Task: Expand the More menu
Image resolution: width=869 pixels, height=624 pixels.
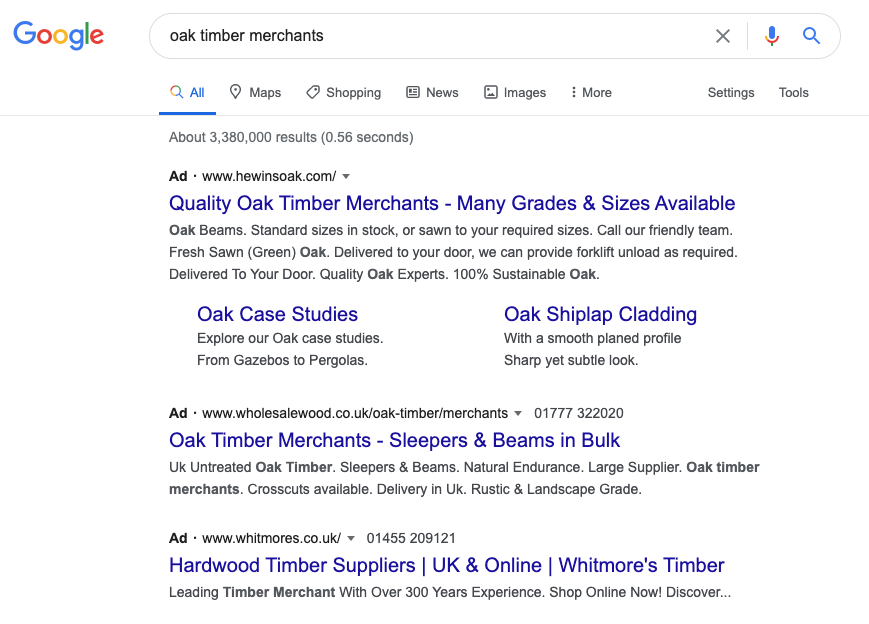Action: coord(591,93)
